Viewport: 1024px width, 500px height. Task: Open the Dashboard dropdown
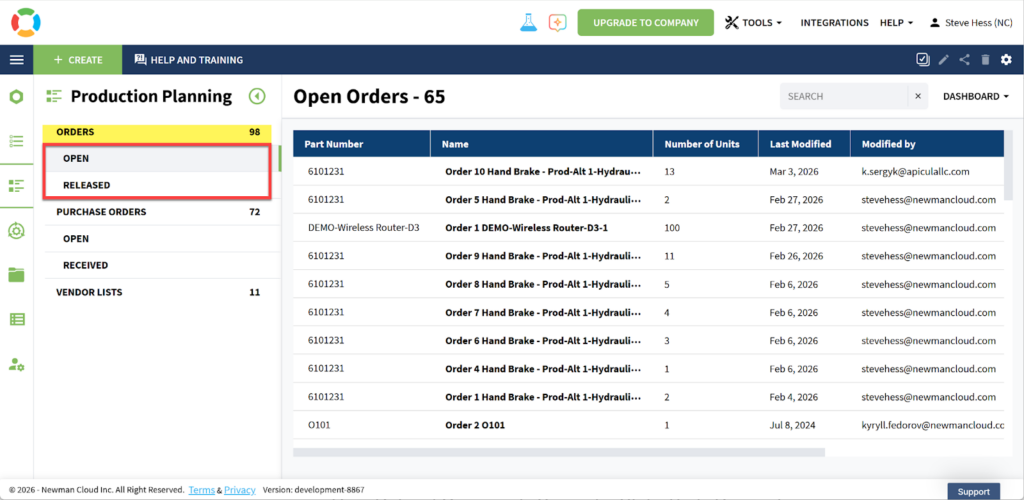pos(975,97)
